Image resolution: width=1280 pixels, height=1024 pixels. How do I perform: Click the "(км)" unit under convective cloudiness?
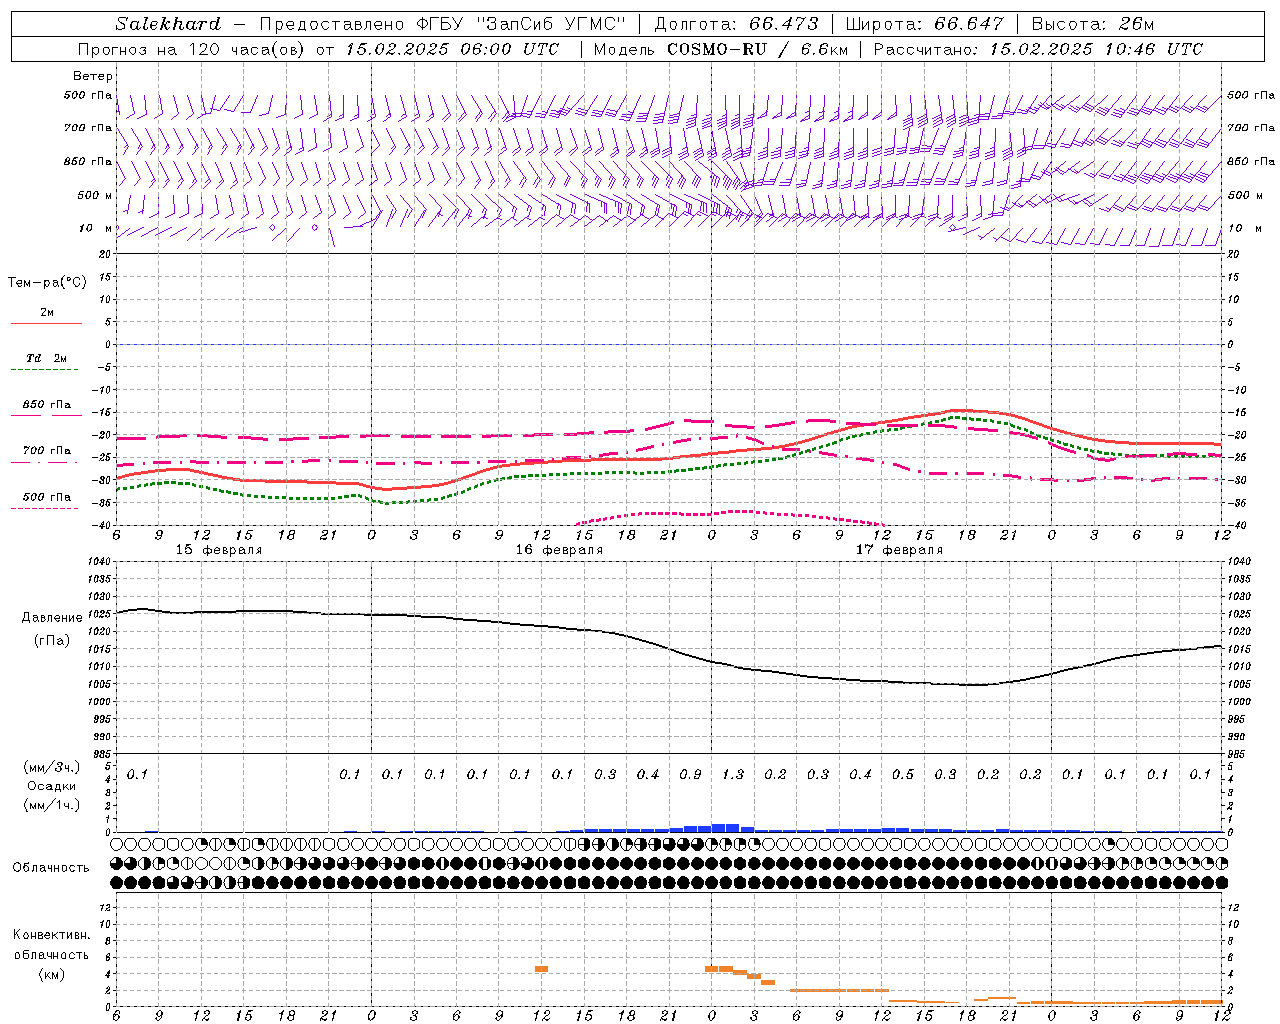click(51, 974)
